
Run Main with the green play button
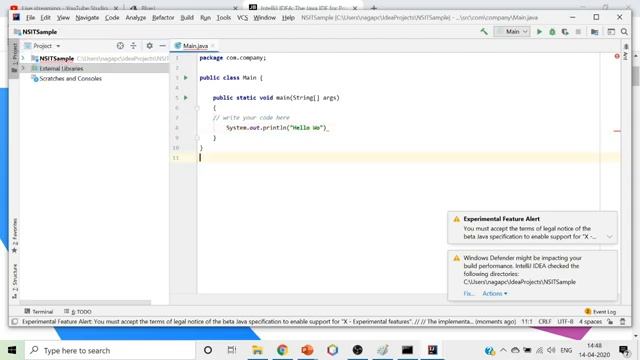click(x=539, y=31)
